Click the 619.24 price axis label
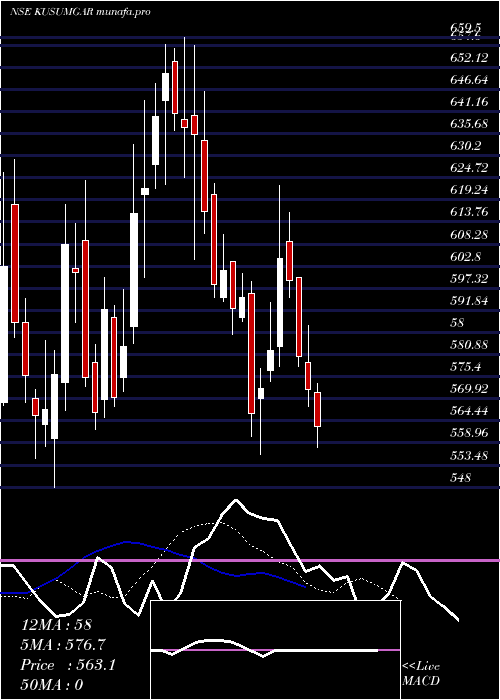This screenshot has height=700, width=500. pos(470,191)
